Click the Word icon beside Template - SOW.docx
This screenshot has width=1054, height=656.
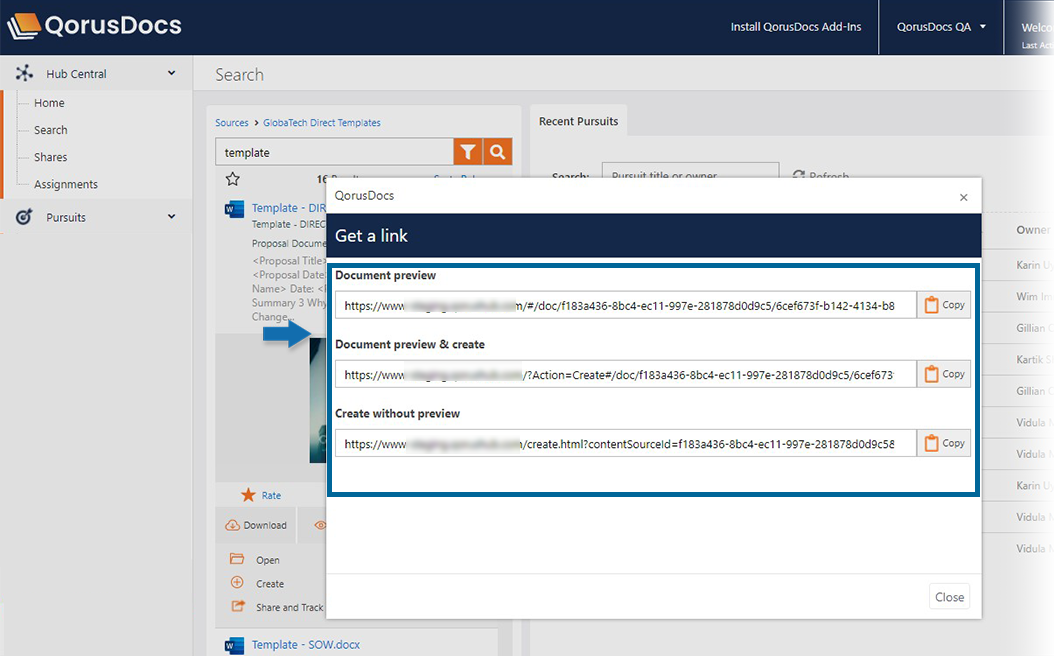coord(234,645)
